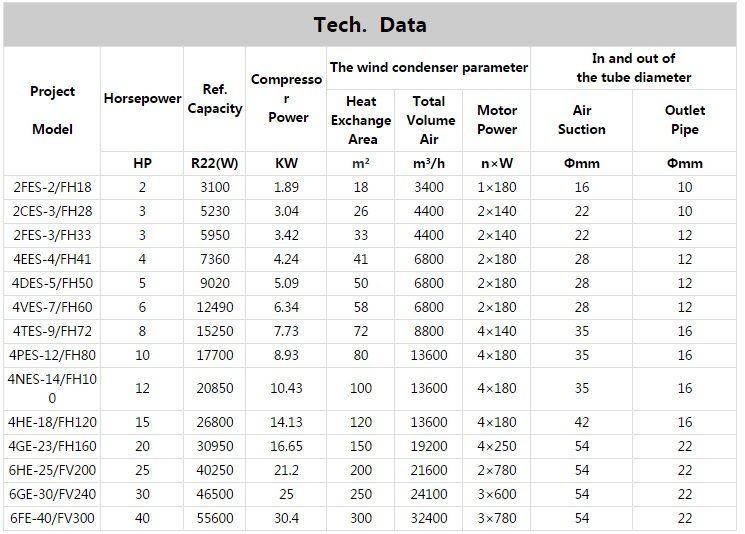The height and width of the screenshot is (534, 745).
Task: Select the 32400 air volume value
Action: click(x=428, y=518)
